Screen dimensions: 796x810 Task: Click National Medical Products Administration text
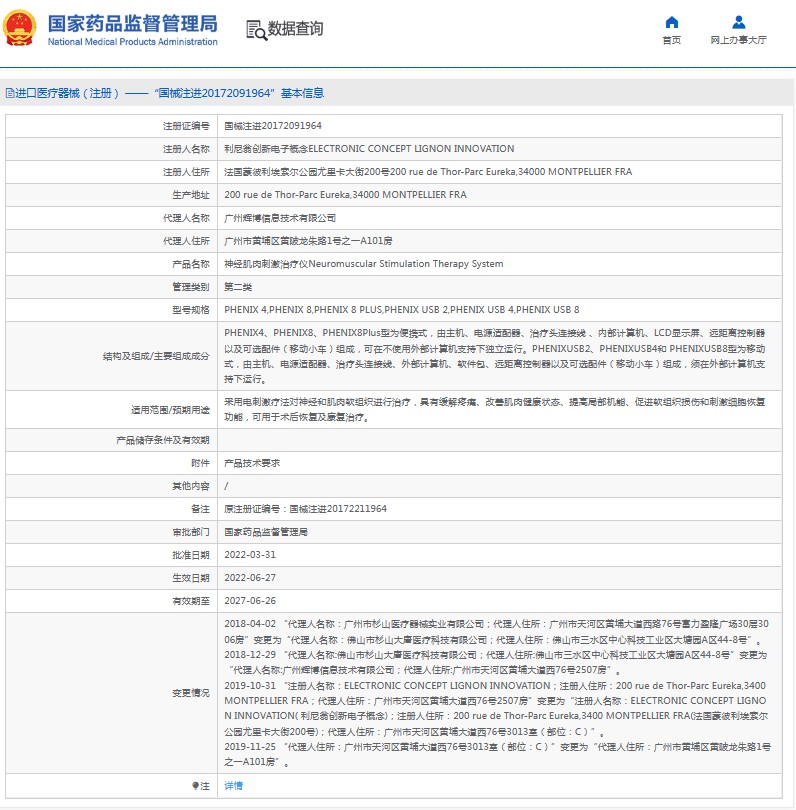[x=133, y=42]
